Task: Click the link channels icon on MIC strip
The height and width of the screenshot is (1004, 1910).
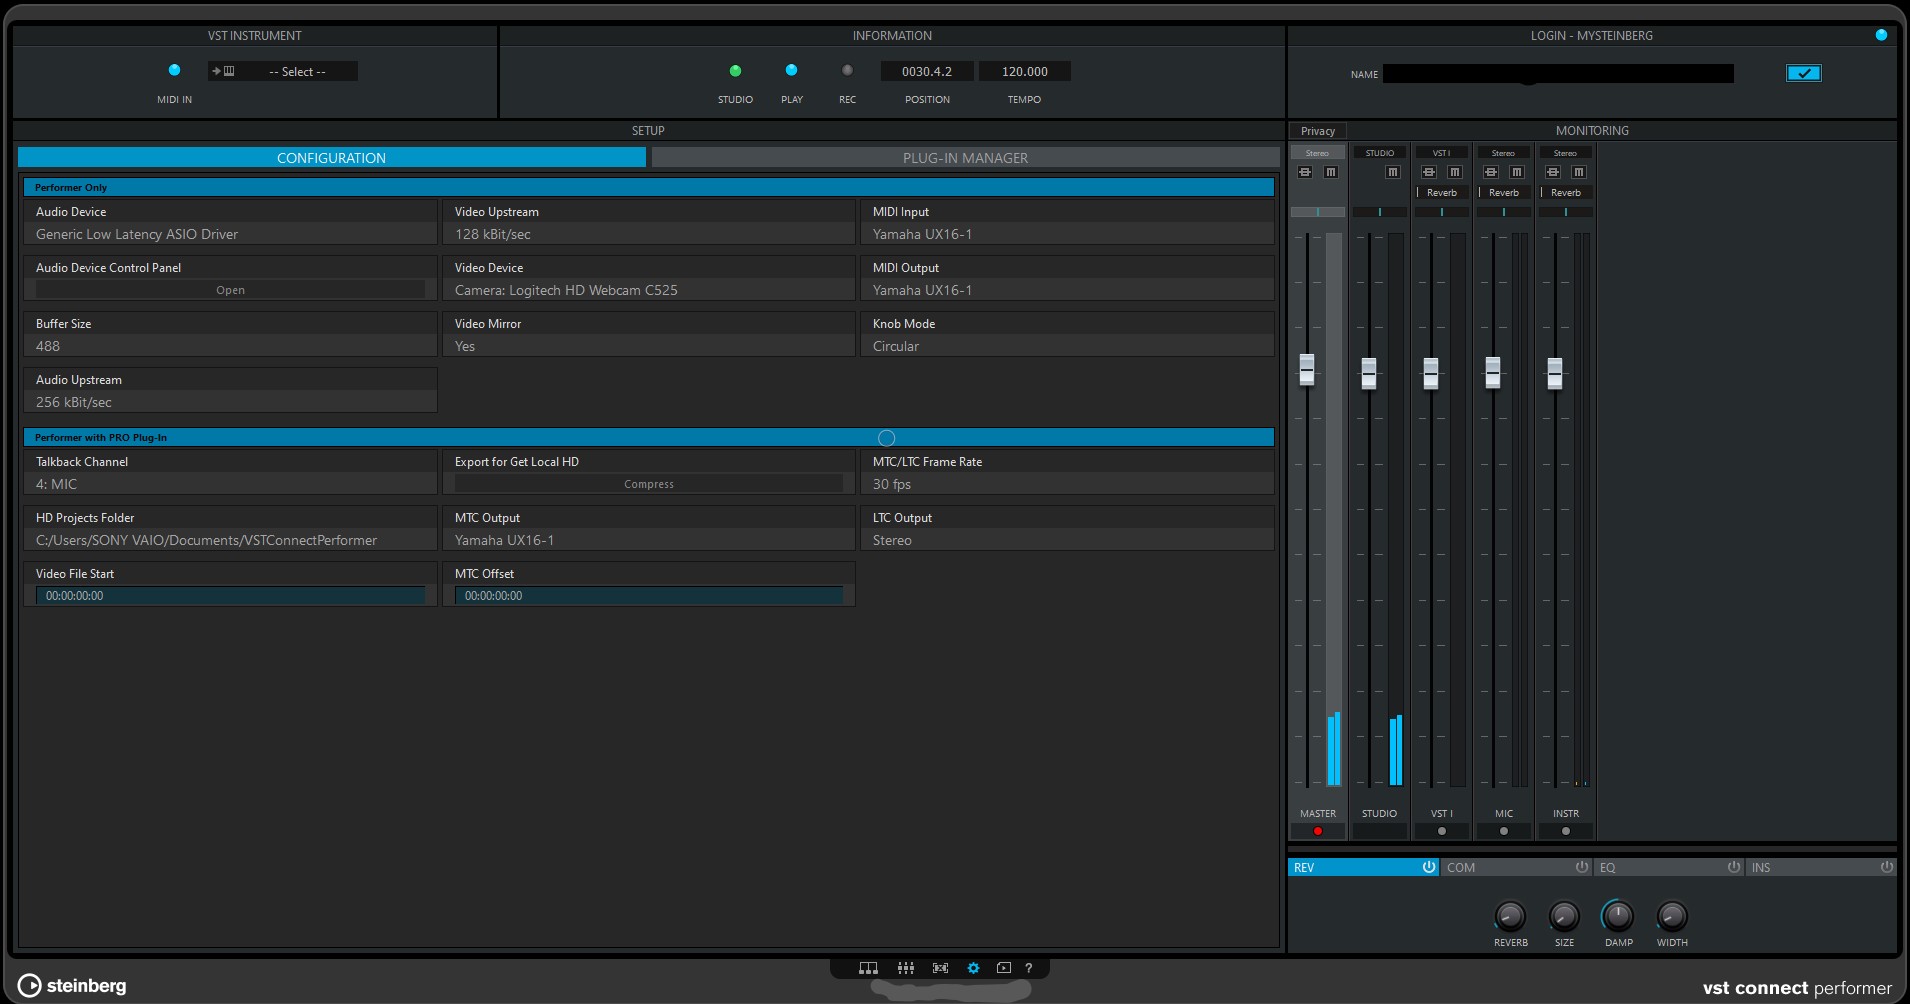Action: click(x=1491, y=172)
